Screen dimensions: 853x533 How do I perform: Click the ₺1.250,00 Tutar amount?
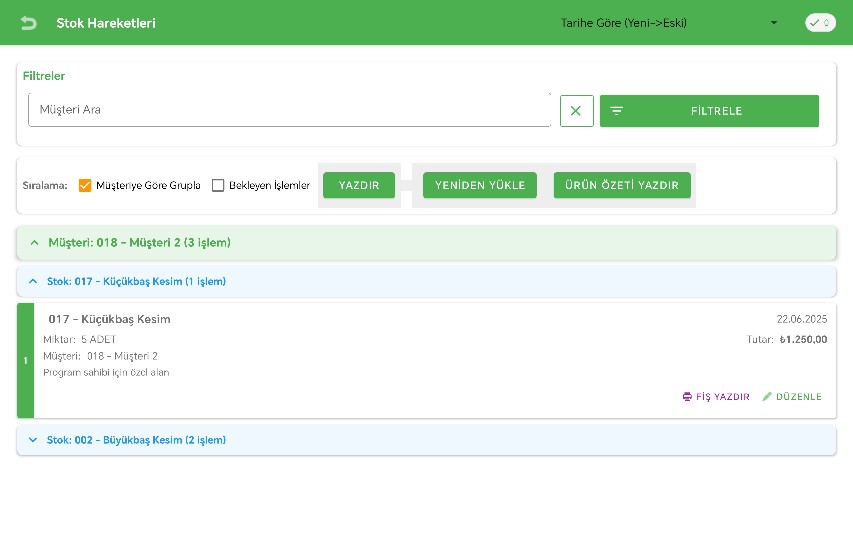(802, 340)
